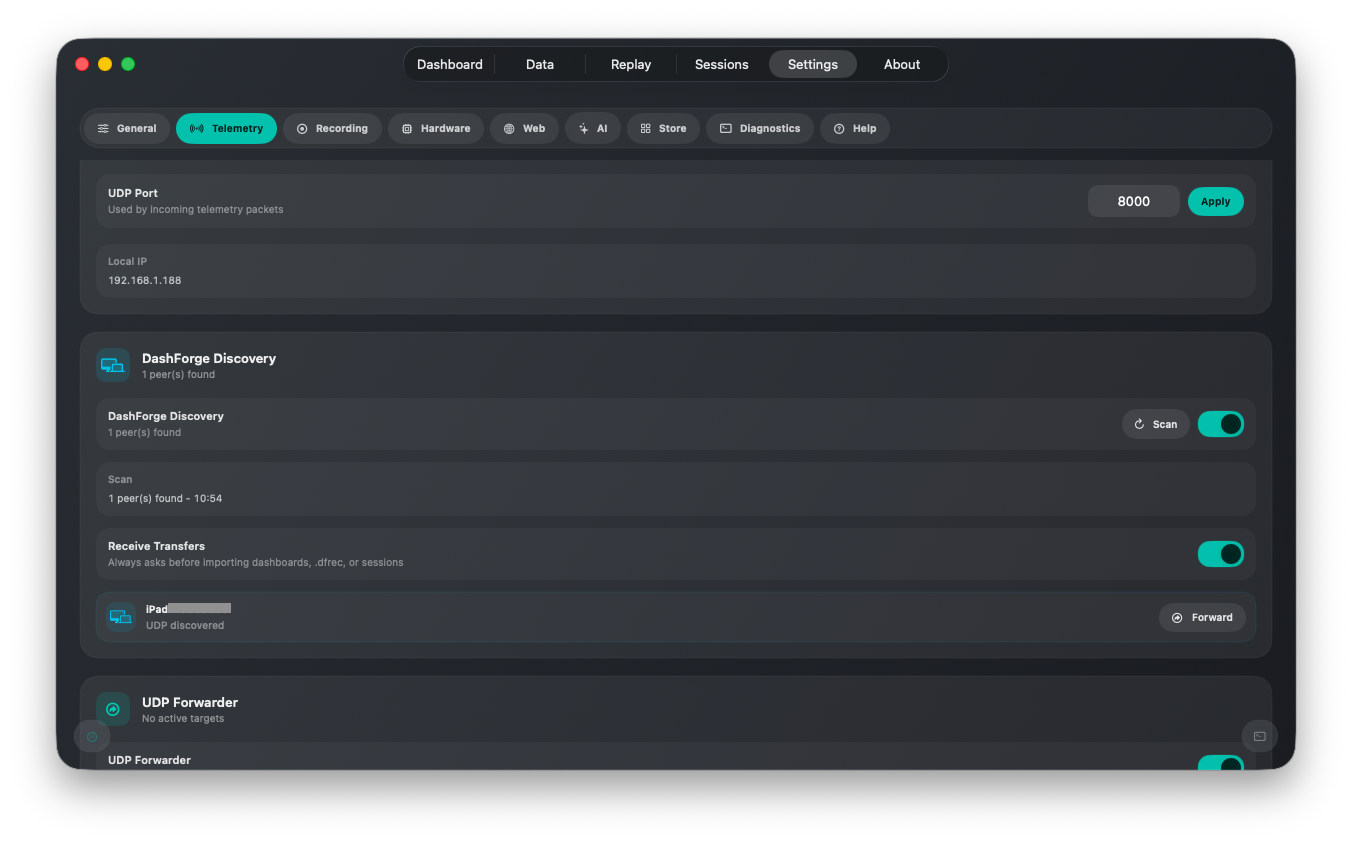Image resolution: width=1352 pixels, height=844 pixels.
Task: Open Hardware settings section
Action: pyautogui.click(x=436, y=128)
